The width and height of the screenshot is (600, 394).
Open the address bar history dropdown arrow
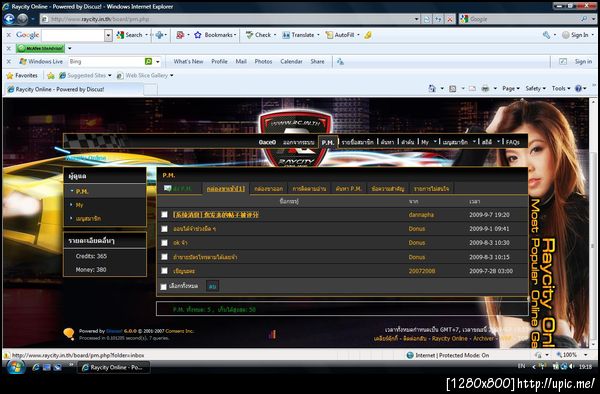pyautogui.click(x=416, y=19)
